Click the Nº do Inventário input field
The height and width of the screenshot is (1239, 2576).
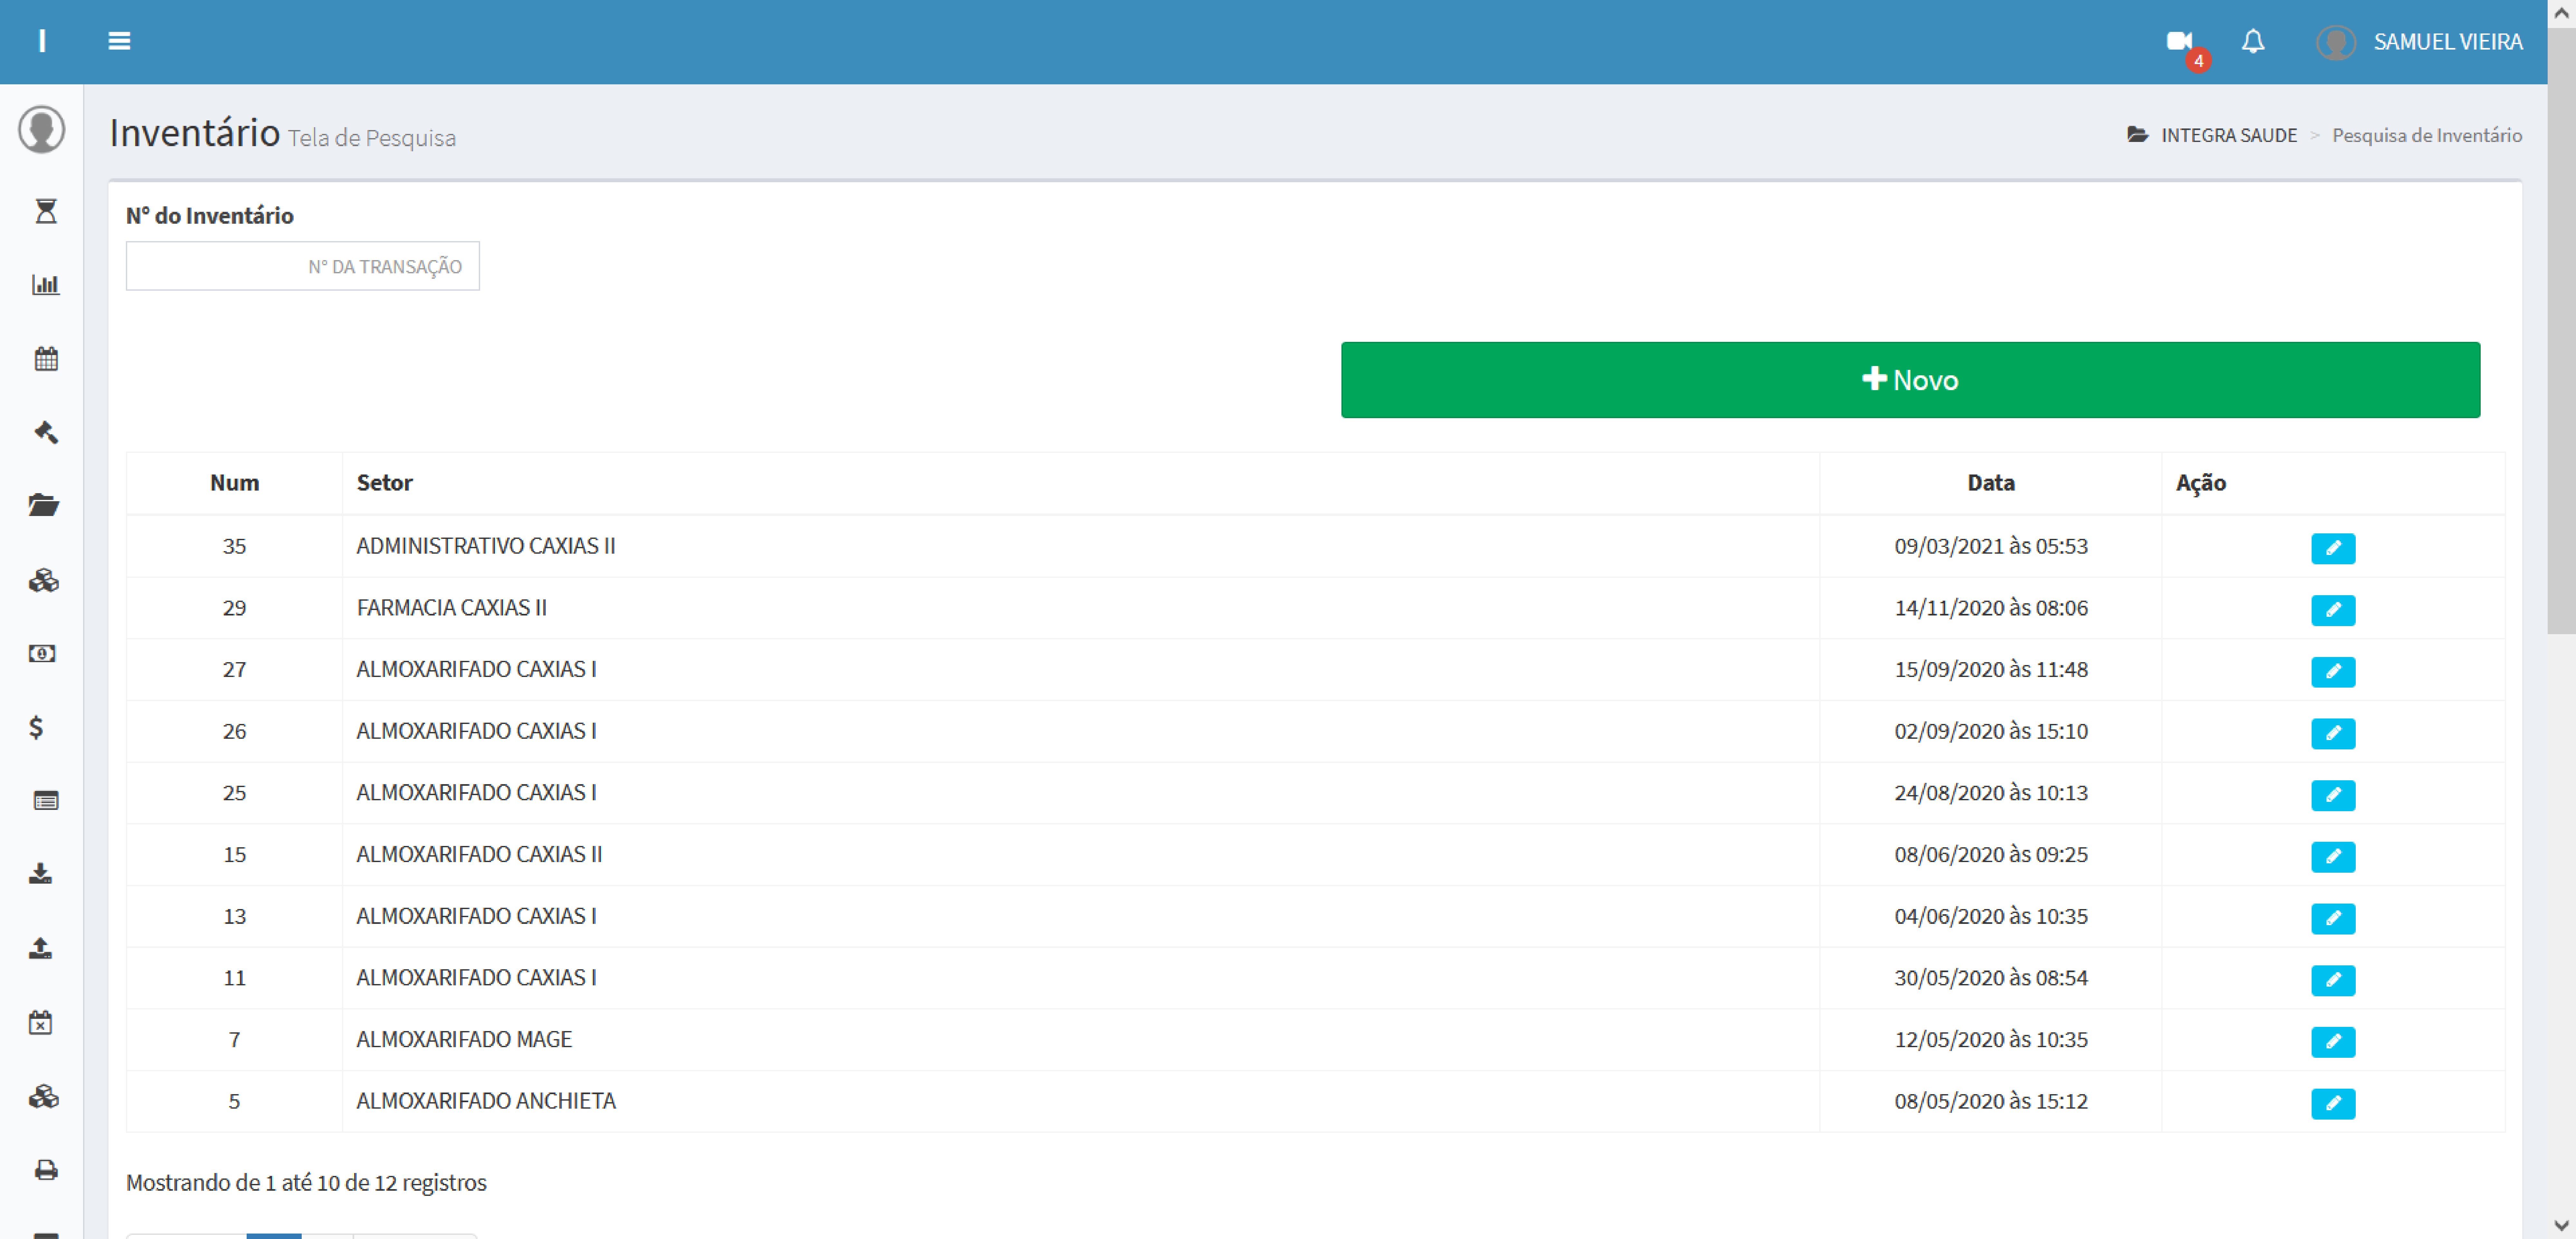pyautogui.click(x=303, y=266)
